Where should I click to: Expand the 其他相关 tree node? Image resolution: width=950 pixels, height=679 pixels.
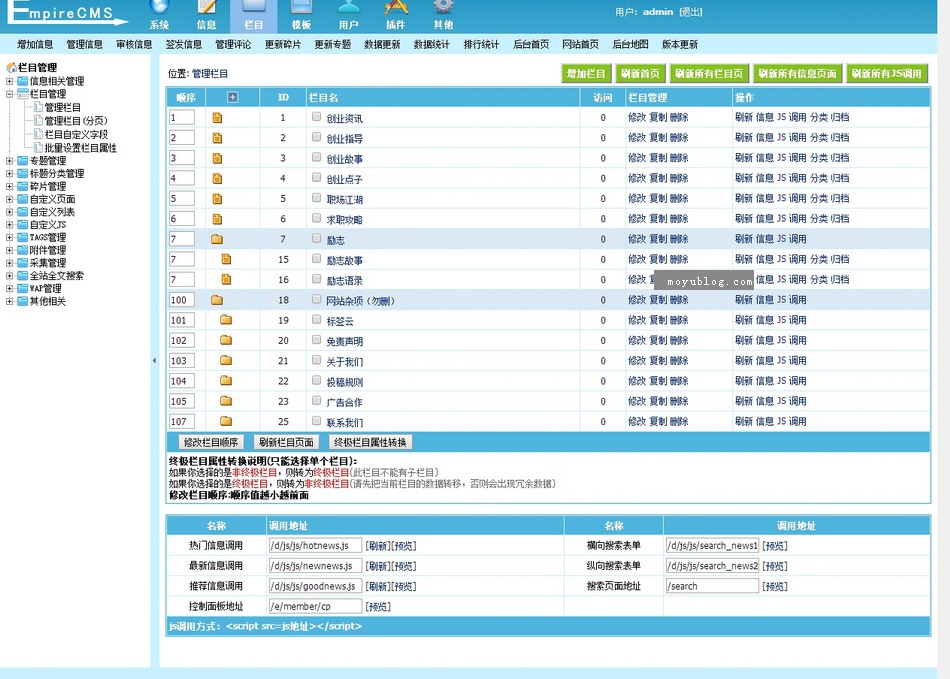tap(9, 301)
